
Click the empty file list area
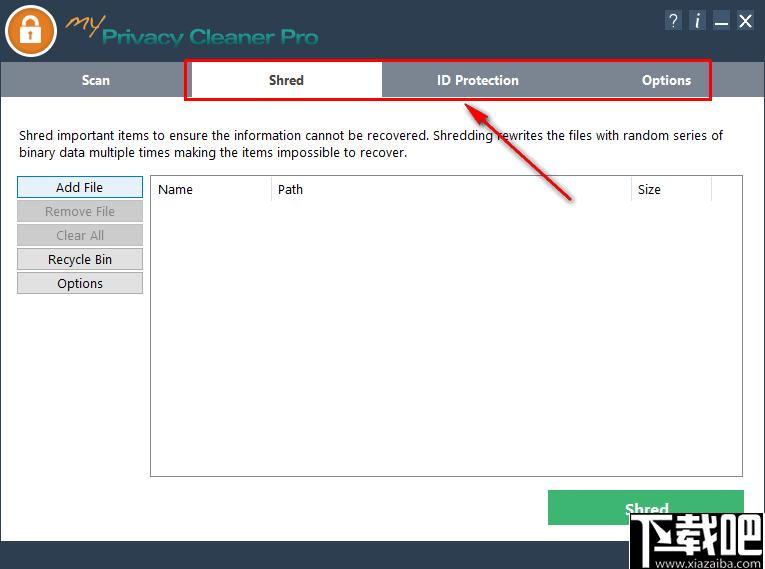point(446,338)
